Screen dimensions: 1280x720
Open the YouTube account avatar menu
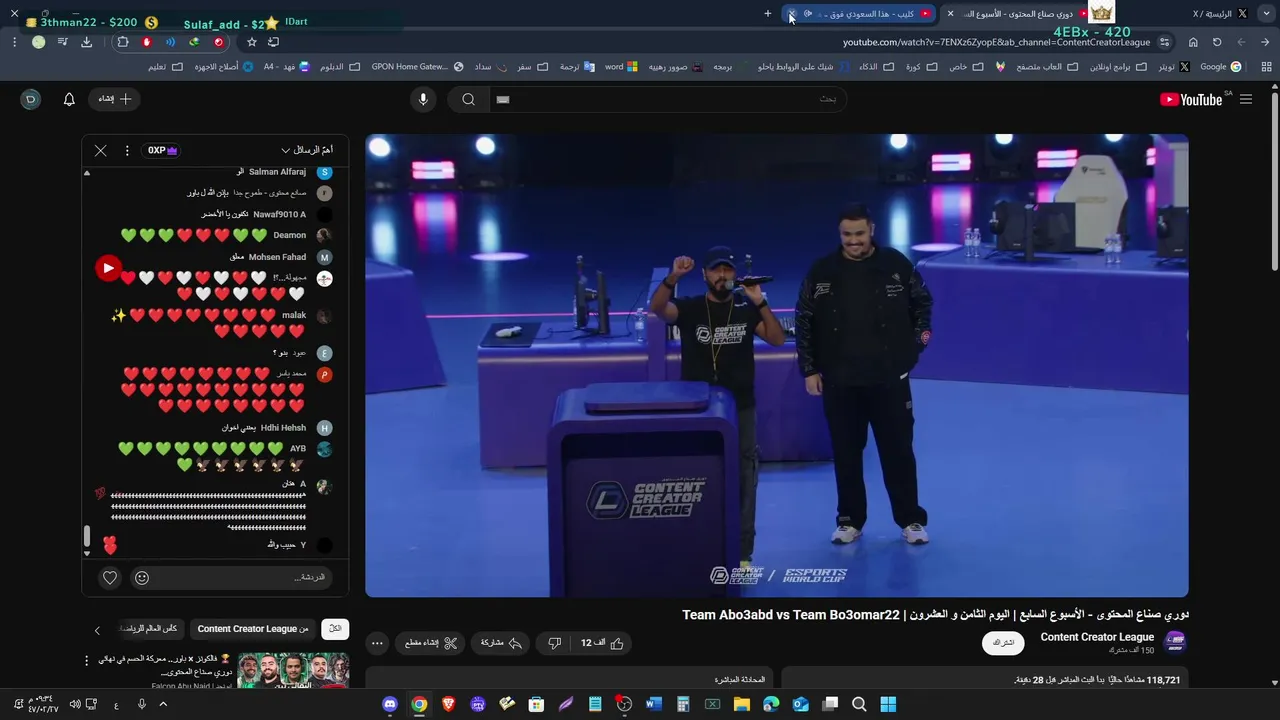[x=31, y=99]
